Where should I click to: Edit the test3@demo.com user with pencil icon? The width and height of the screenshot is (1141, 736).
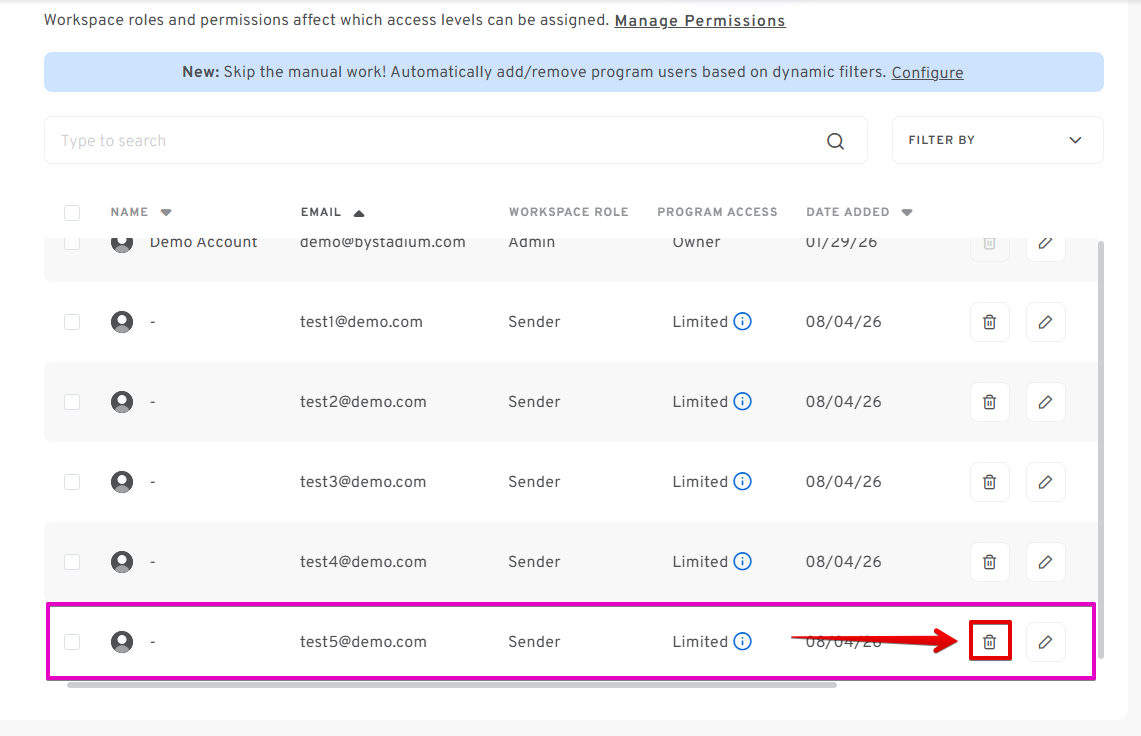[x=1046, y=482]
